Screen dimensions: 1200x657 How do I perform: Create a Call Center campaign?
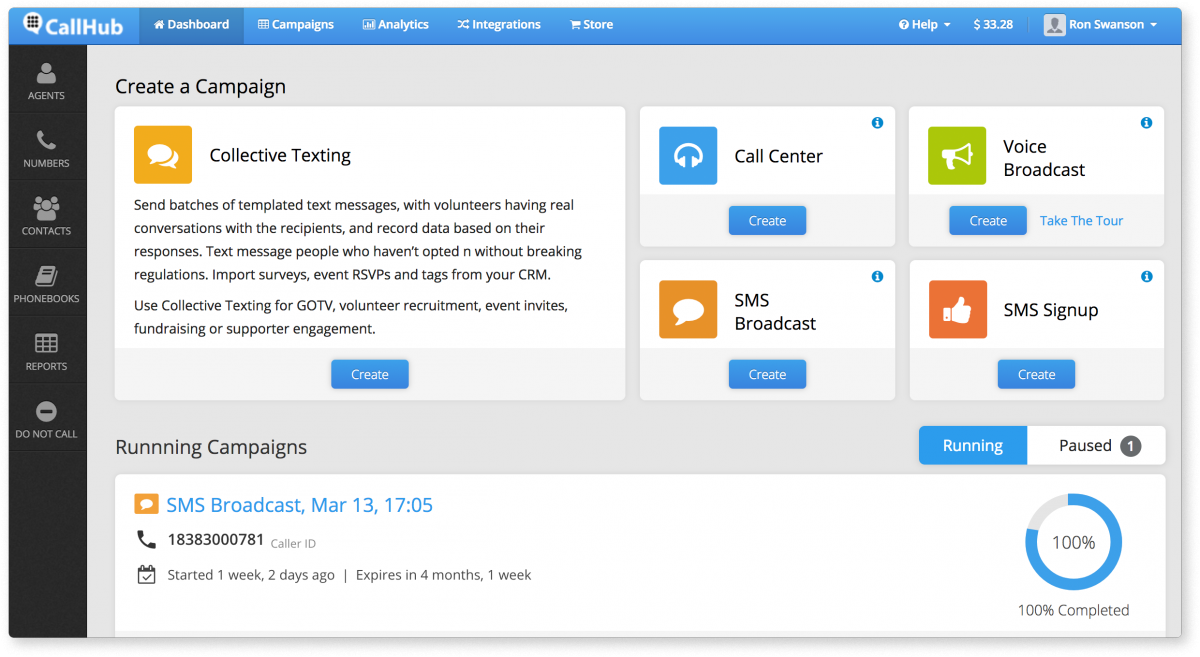point(767,220)
